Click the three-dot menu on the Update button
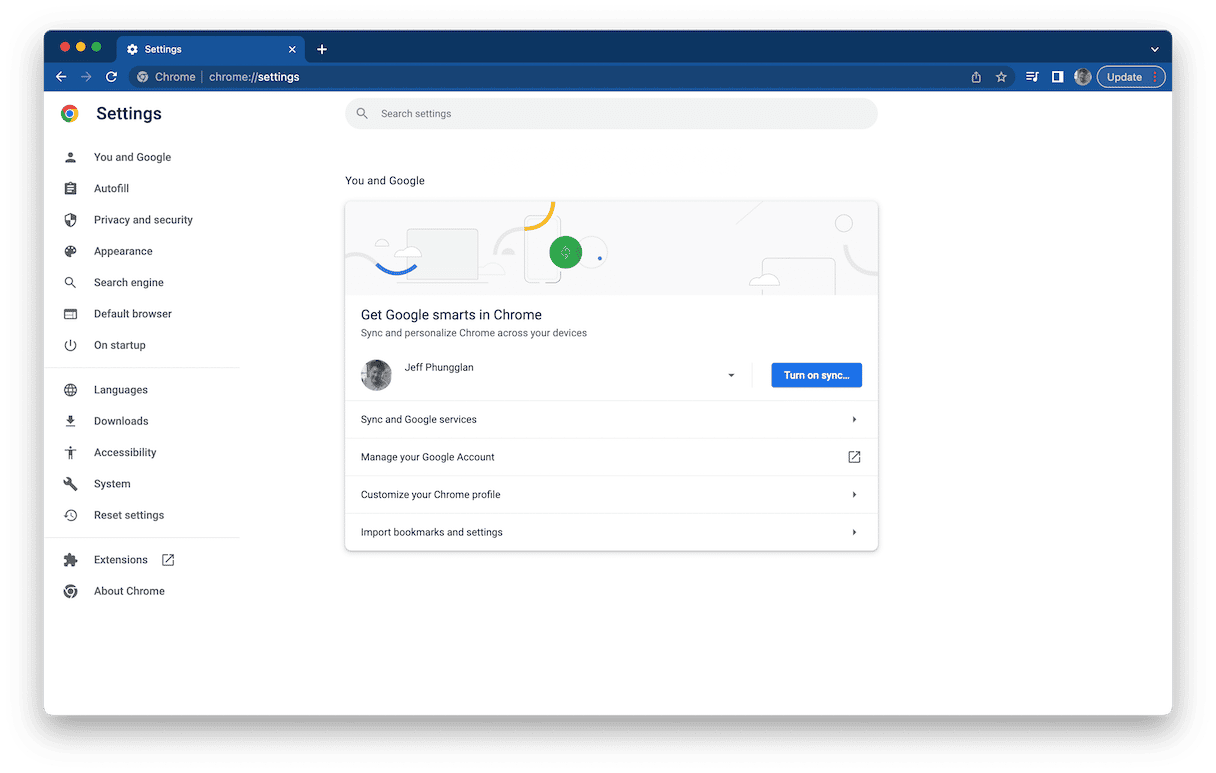Screen dimensions: 1216x773 click(x=1155, y=77)
